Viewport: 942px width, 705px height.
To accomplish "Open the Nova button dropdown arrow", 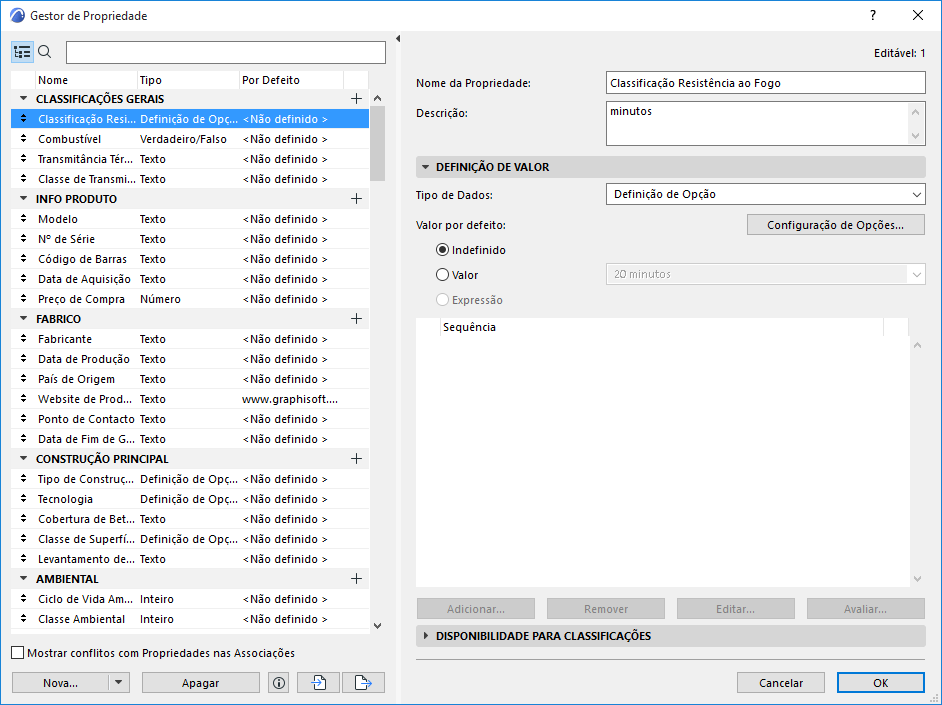I will 118,683.
